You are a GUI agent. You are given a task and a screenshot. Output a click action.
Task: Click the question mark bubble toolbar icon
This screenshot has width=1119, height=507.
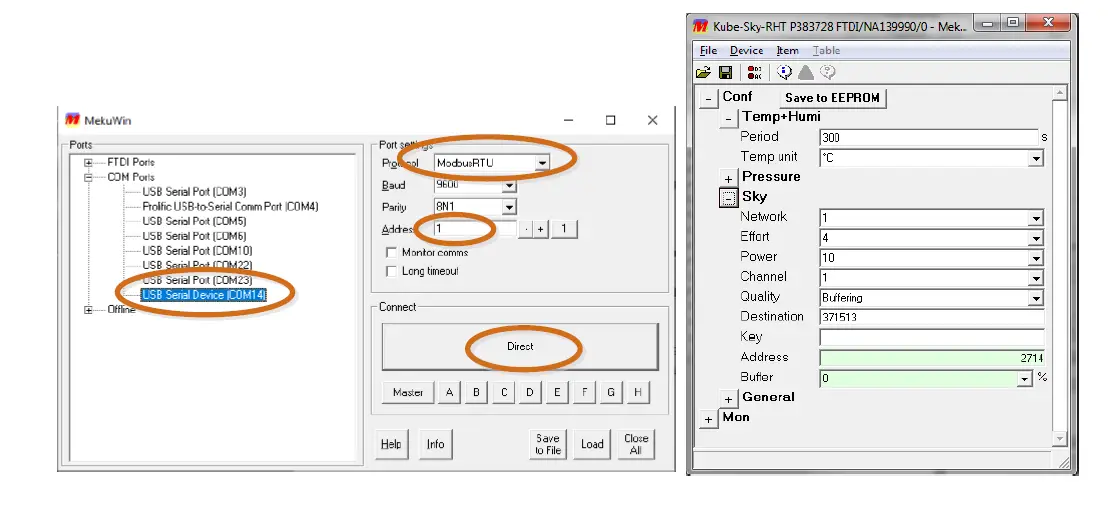827,72
